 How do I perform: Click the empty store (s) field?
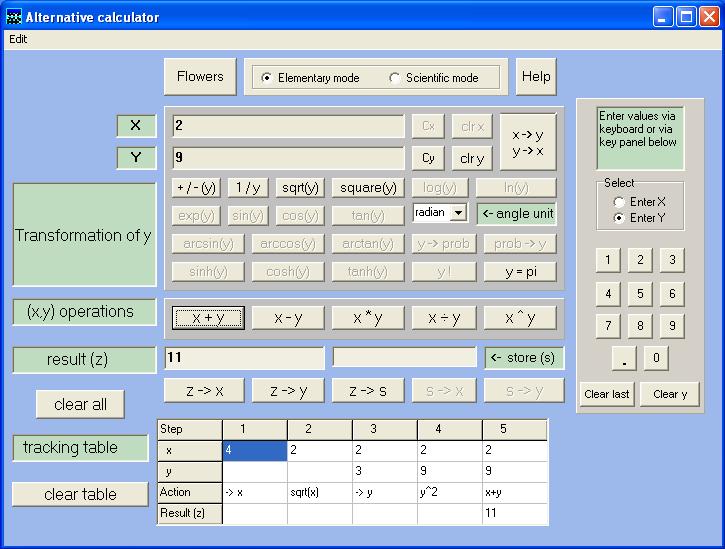(405, 357)
